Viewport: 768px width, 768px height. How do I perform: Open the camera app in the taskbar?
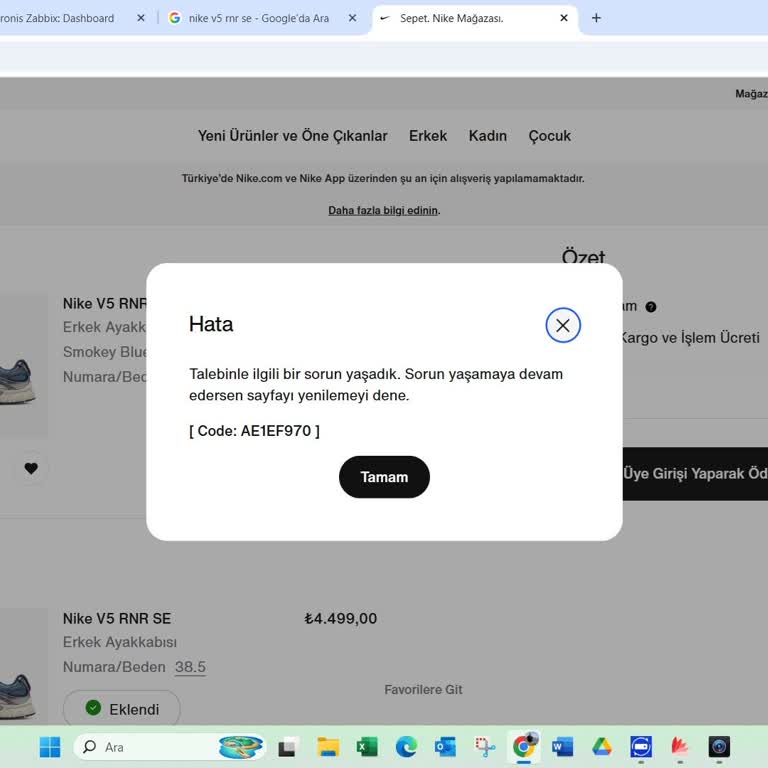[719, 747]
